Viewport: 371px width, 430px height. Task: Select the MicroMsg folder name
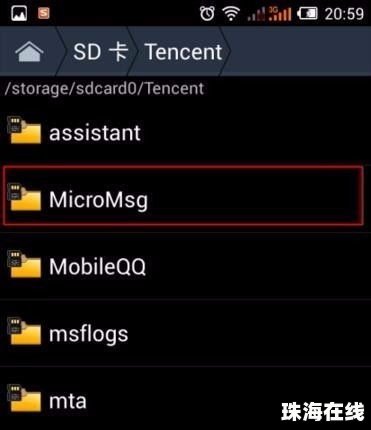click(98, 200)
